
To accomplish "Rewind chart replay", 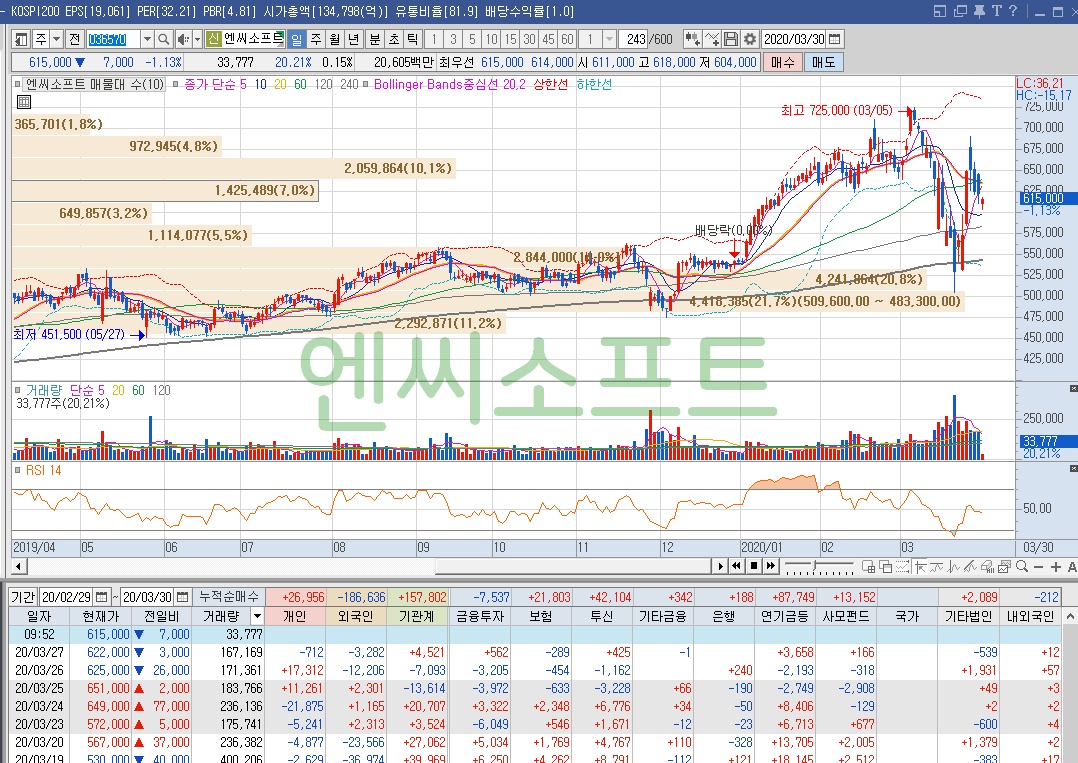I will coord(736,566).
